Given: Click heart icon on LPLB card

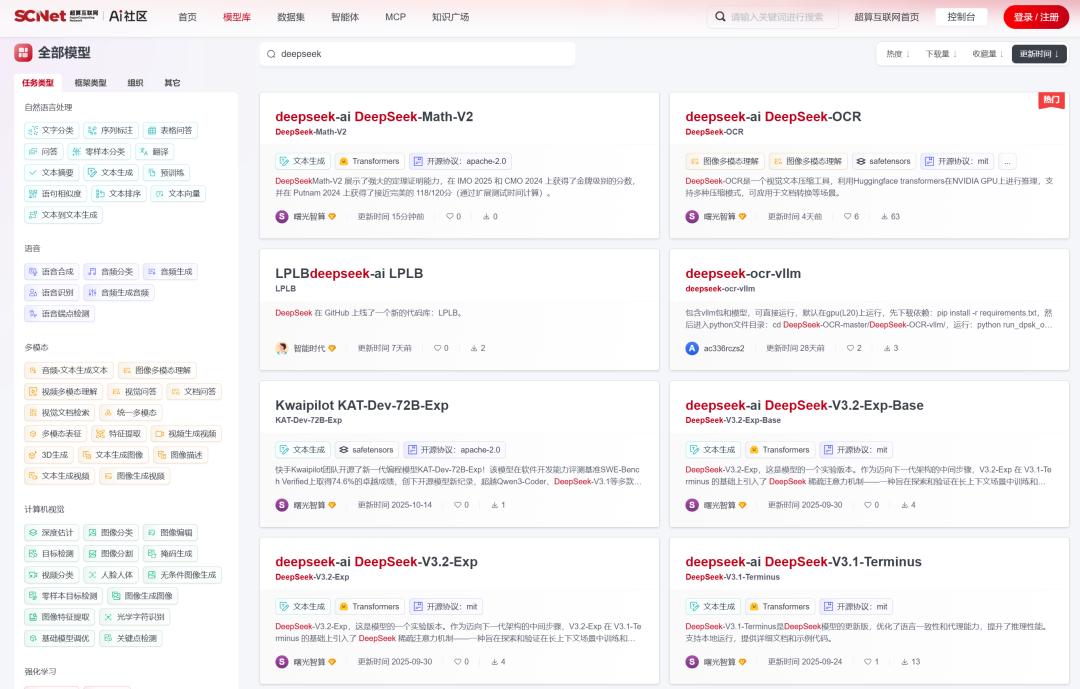Looking at the screenshot, I should 437,348.
